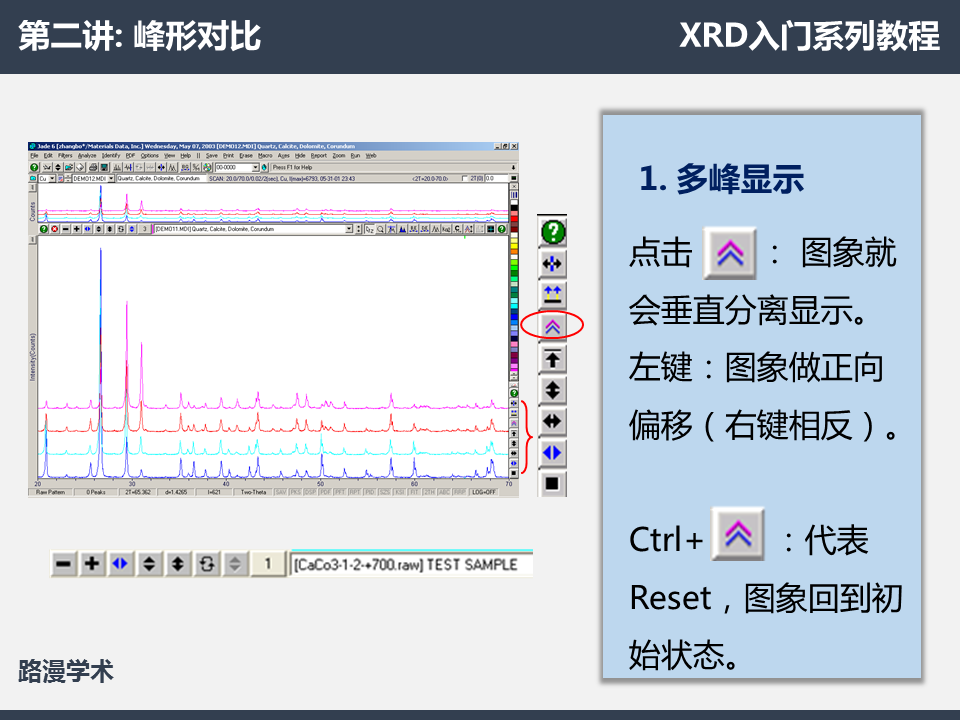
Task: Click the circled double-chevron vertical offset icon
Action: coord(553,326)
